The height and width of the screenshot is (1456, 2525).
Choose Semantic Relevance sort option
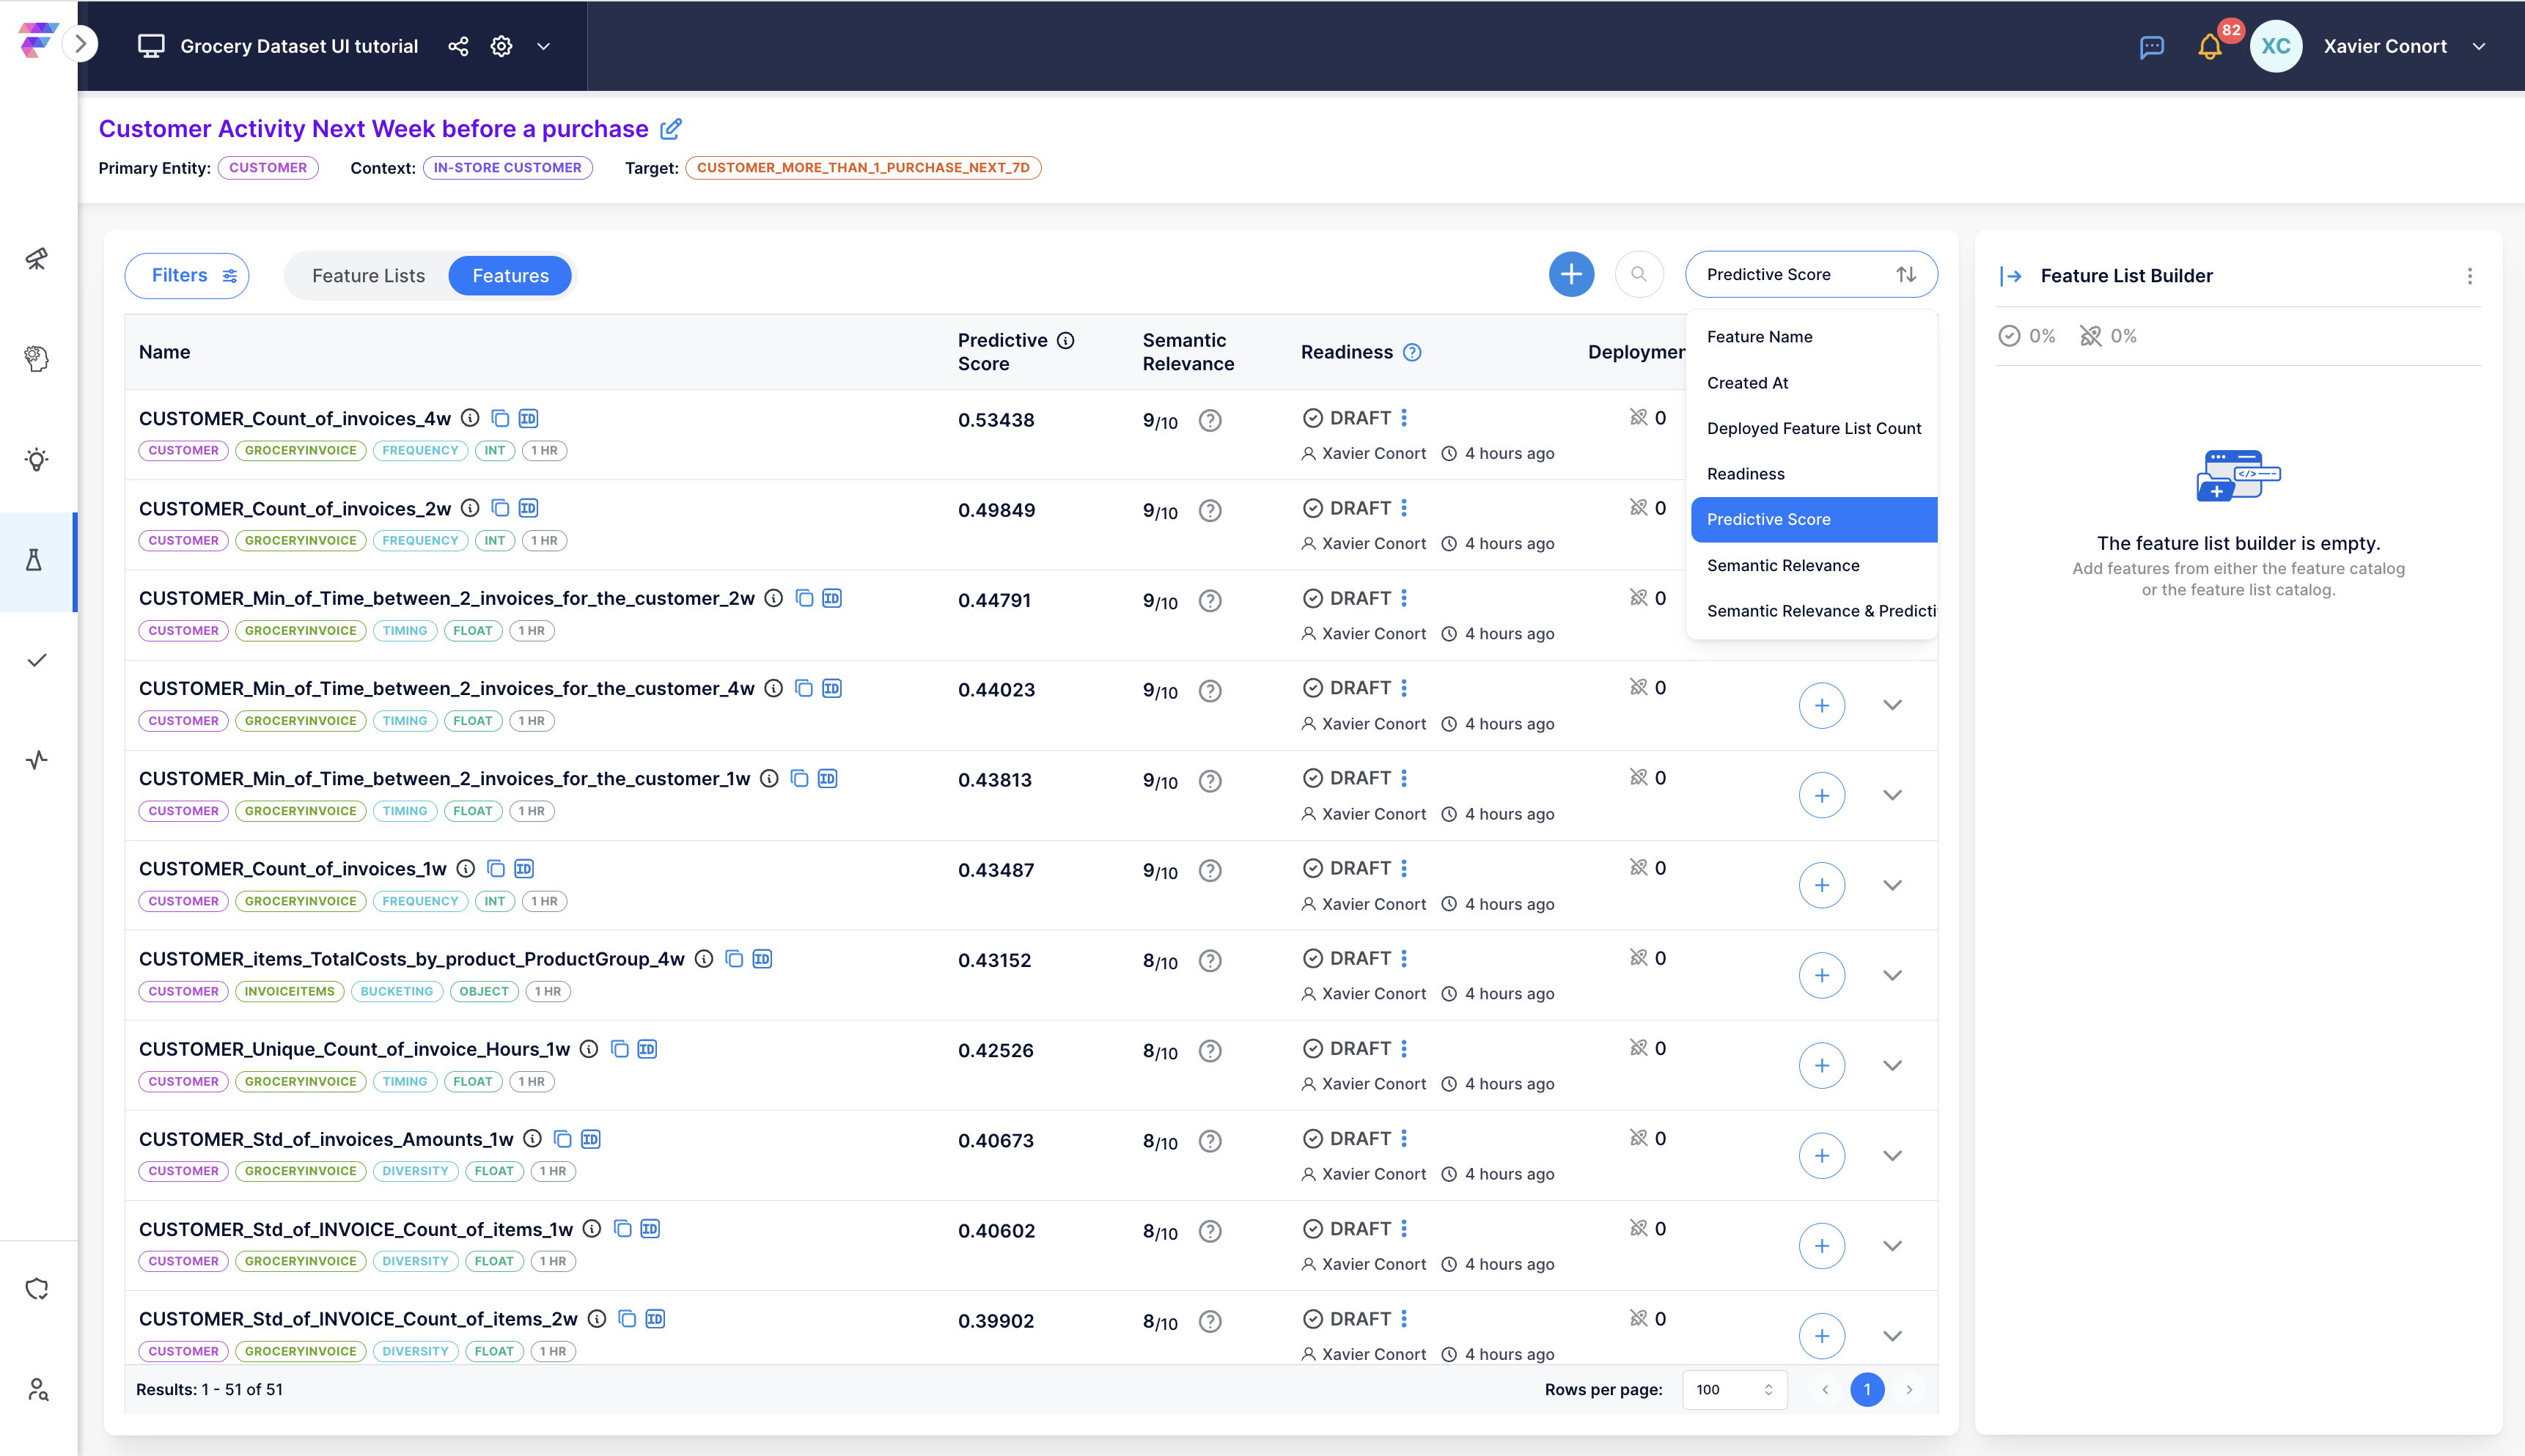coord(1812,566)
